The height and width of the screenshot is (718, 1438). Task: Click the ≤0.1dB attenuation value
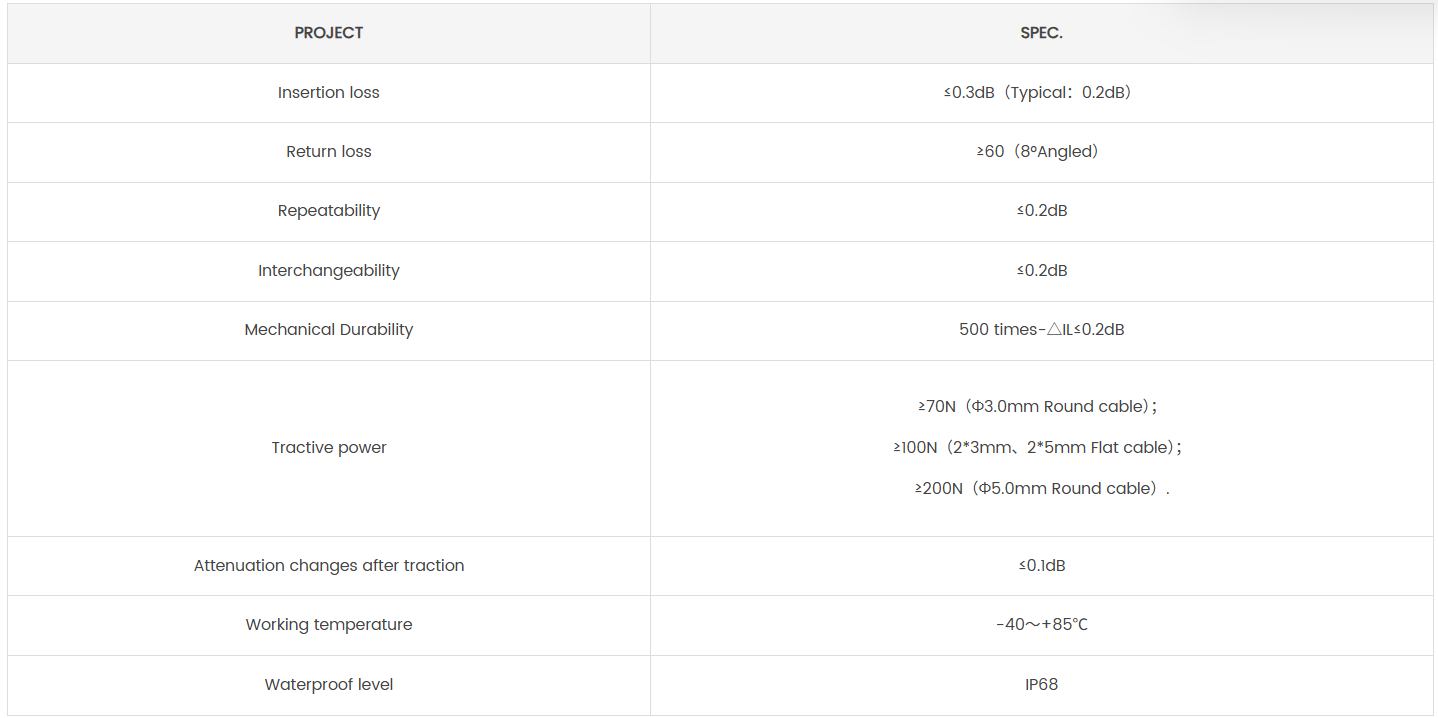pos(1041,565)
